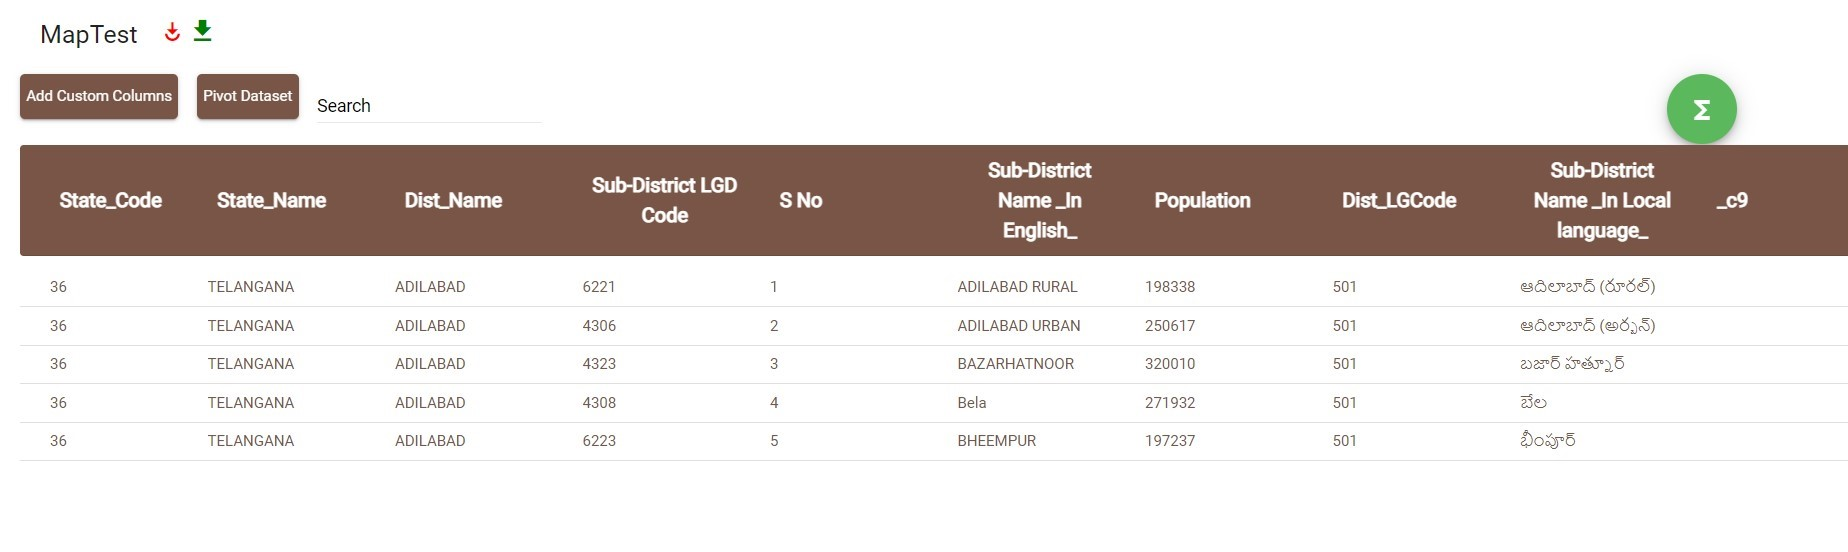Open the green sigma summary button
Image resolution: width=1848 pixels, height=552 pixels.
(x=1701, y=109)
